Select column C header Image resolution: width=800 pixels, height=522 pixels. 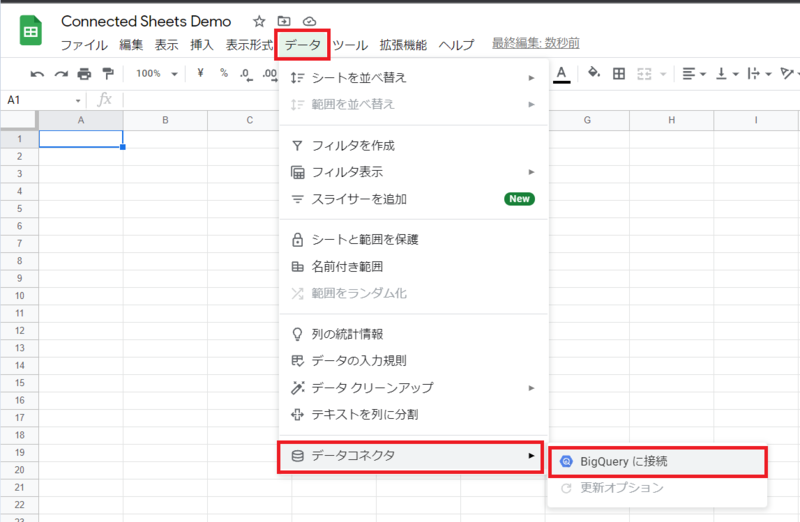coord(249,120)
